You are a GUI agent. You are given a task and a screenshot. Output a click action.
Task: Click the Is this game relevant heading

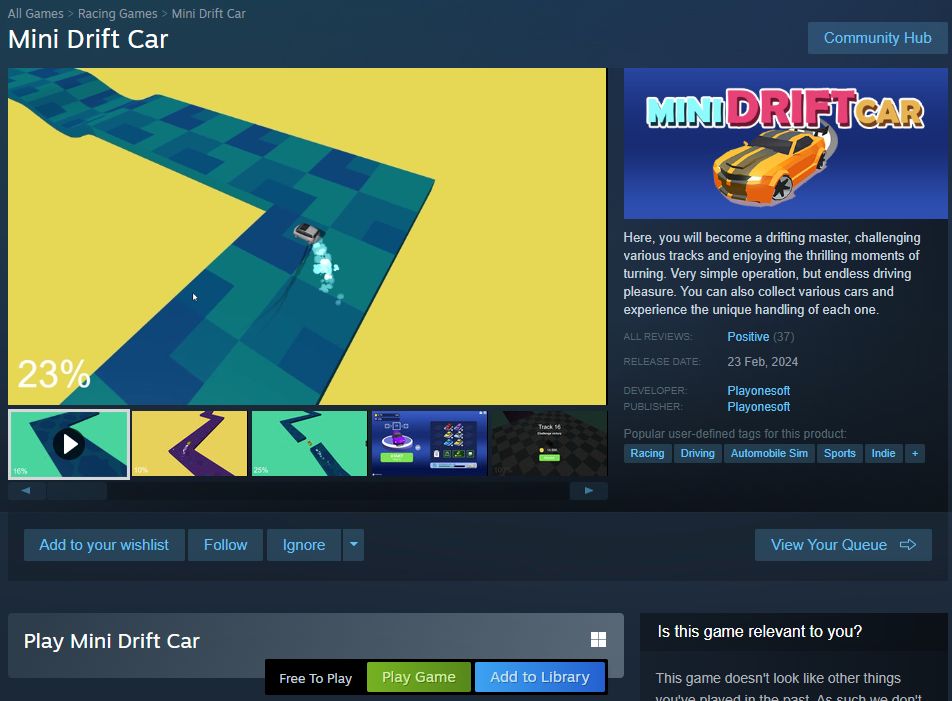point(760,632)
